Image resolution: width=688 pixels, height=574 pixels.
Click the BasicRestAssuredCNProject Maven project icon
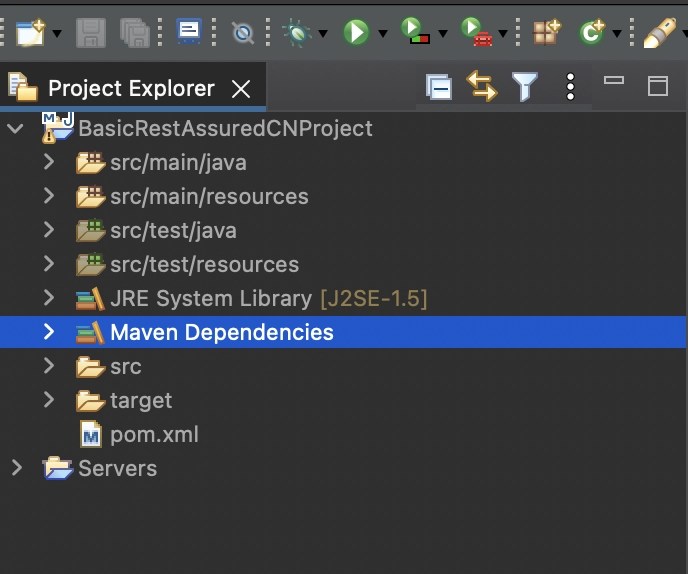pos(57,128)
